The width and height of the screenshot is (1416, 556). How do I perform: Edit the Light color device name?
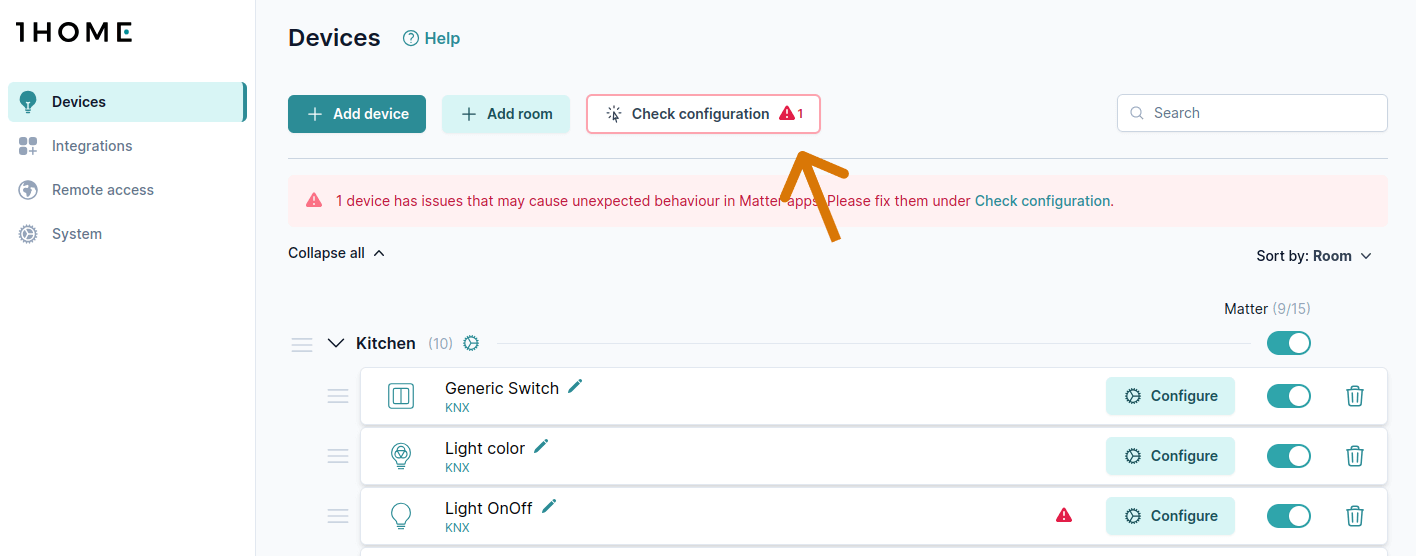(541, 446)
